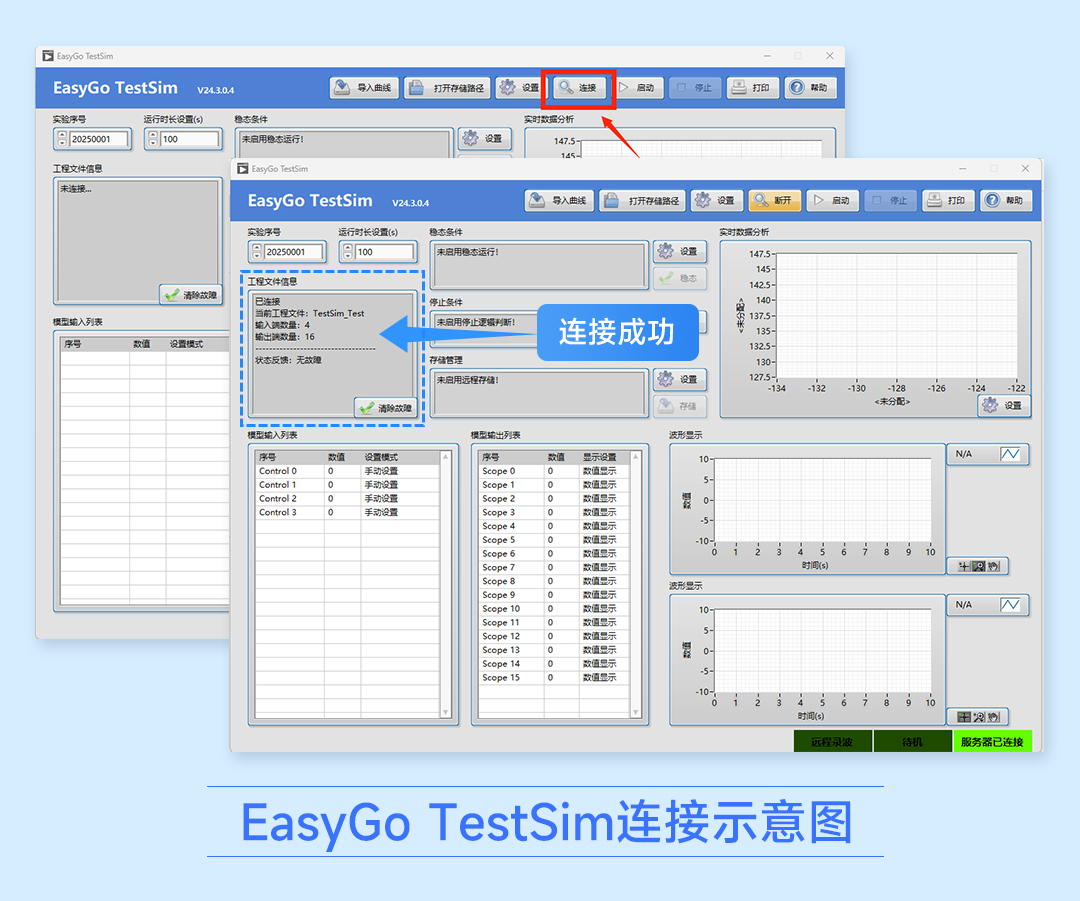Click scroll-down arrow of 模型输出列表
1080x901 pixels.
pos(636,712)
